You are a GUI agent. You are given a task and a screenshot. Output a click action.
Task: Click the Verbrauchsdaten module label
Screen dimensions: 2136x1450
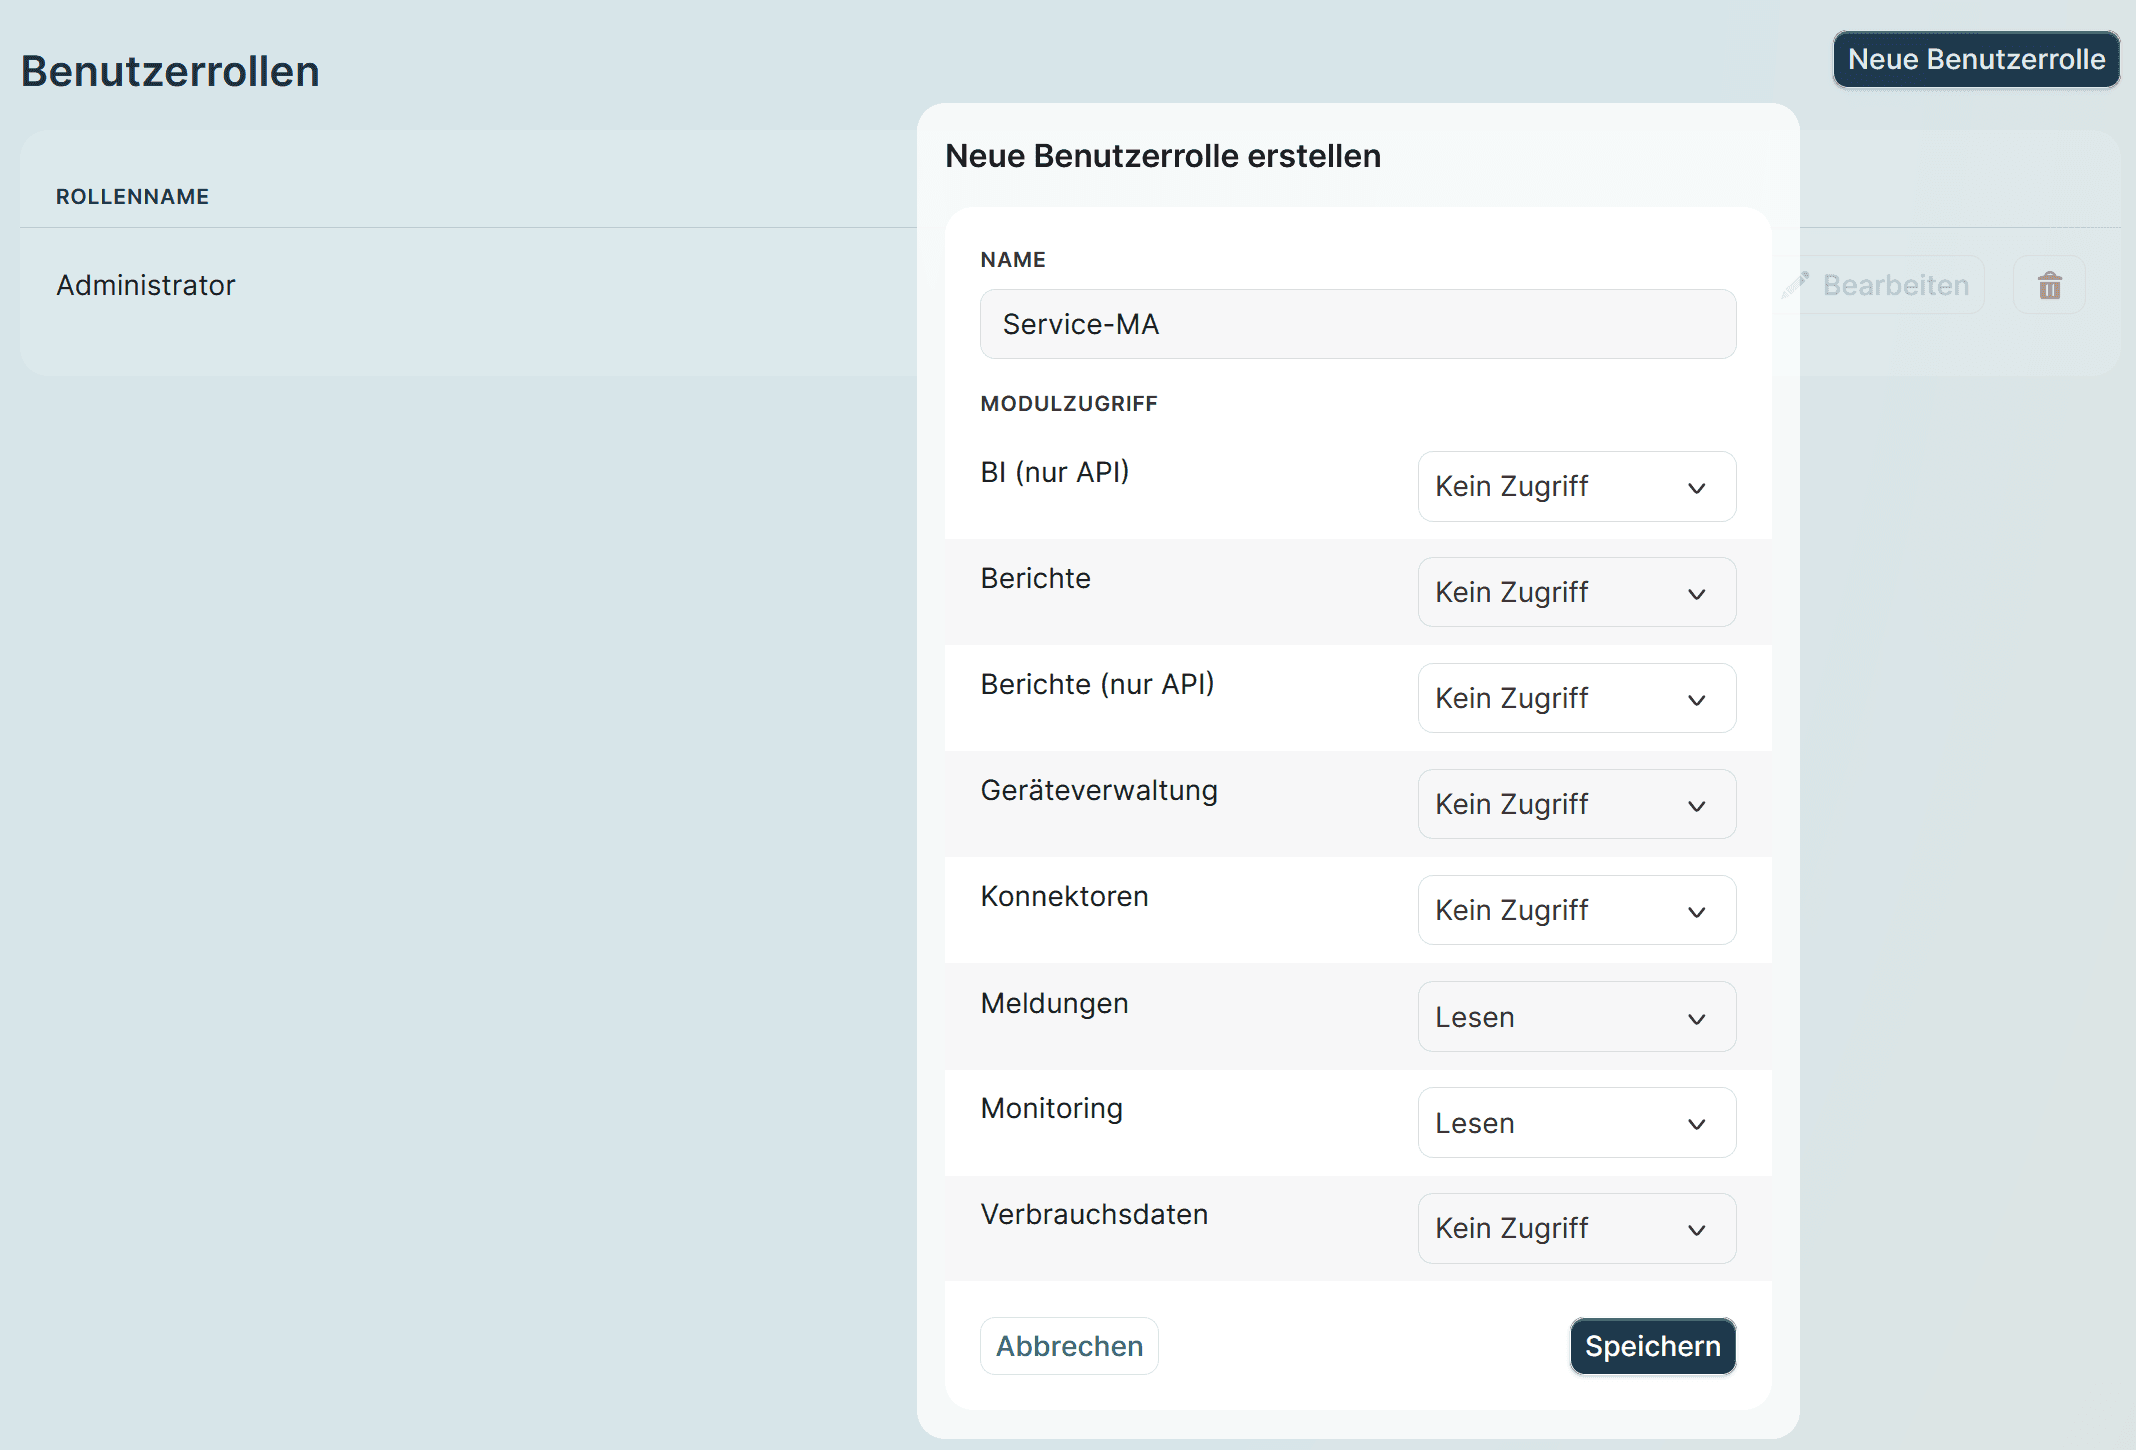[1094, 1214]
